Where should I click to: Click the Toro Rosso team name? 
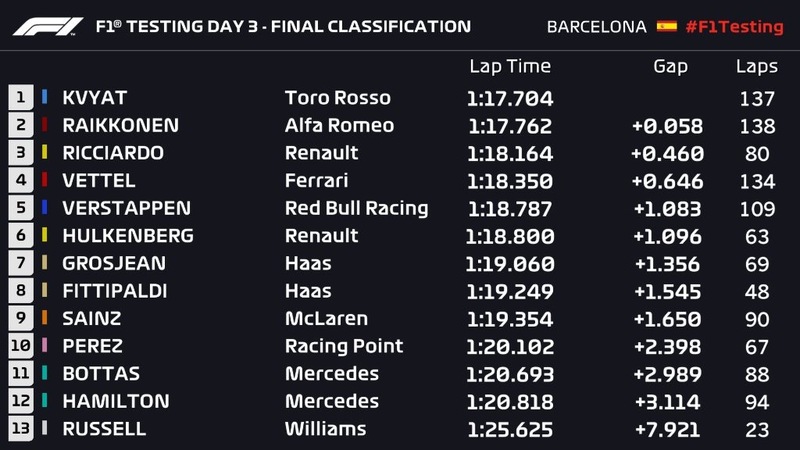click(x=337, y=98)
